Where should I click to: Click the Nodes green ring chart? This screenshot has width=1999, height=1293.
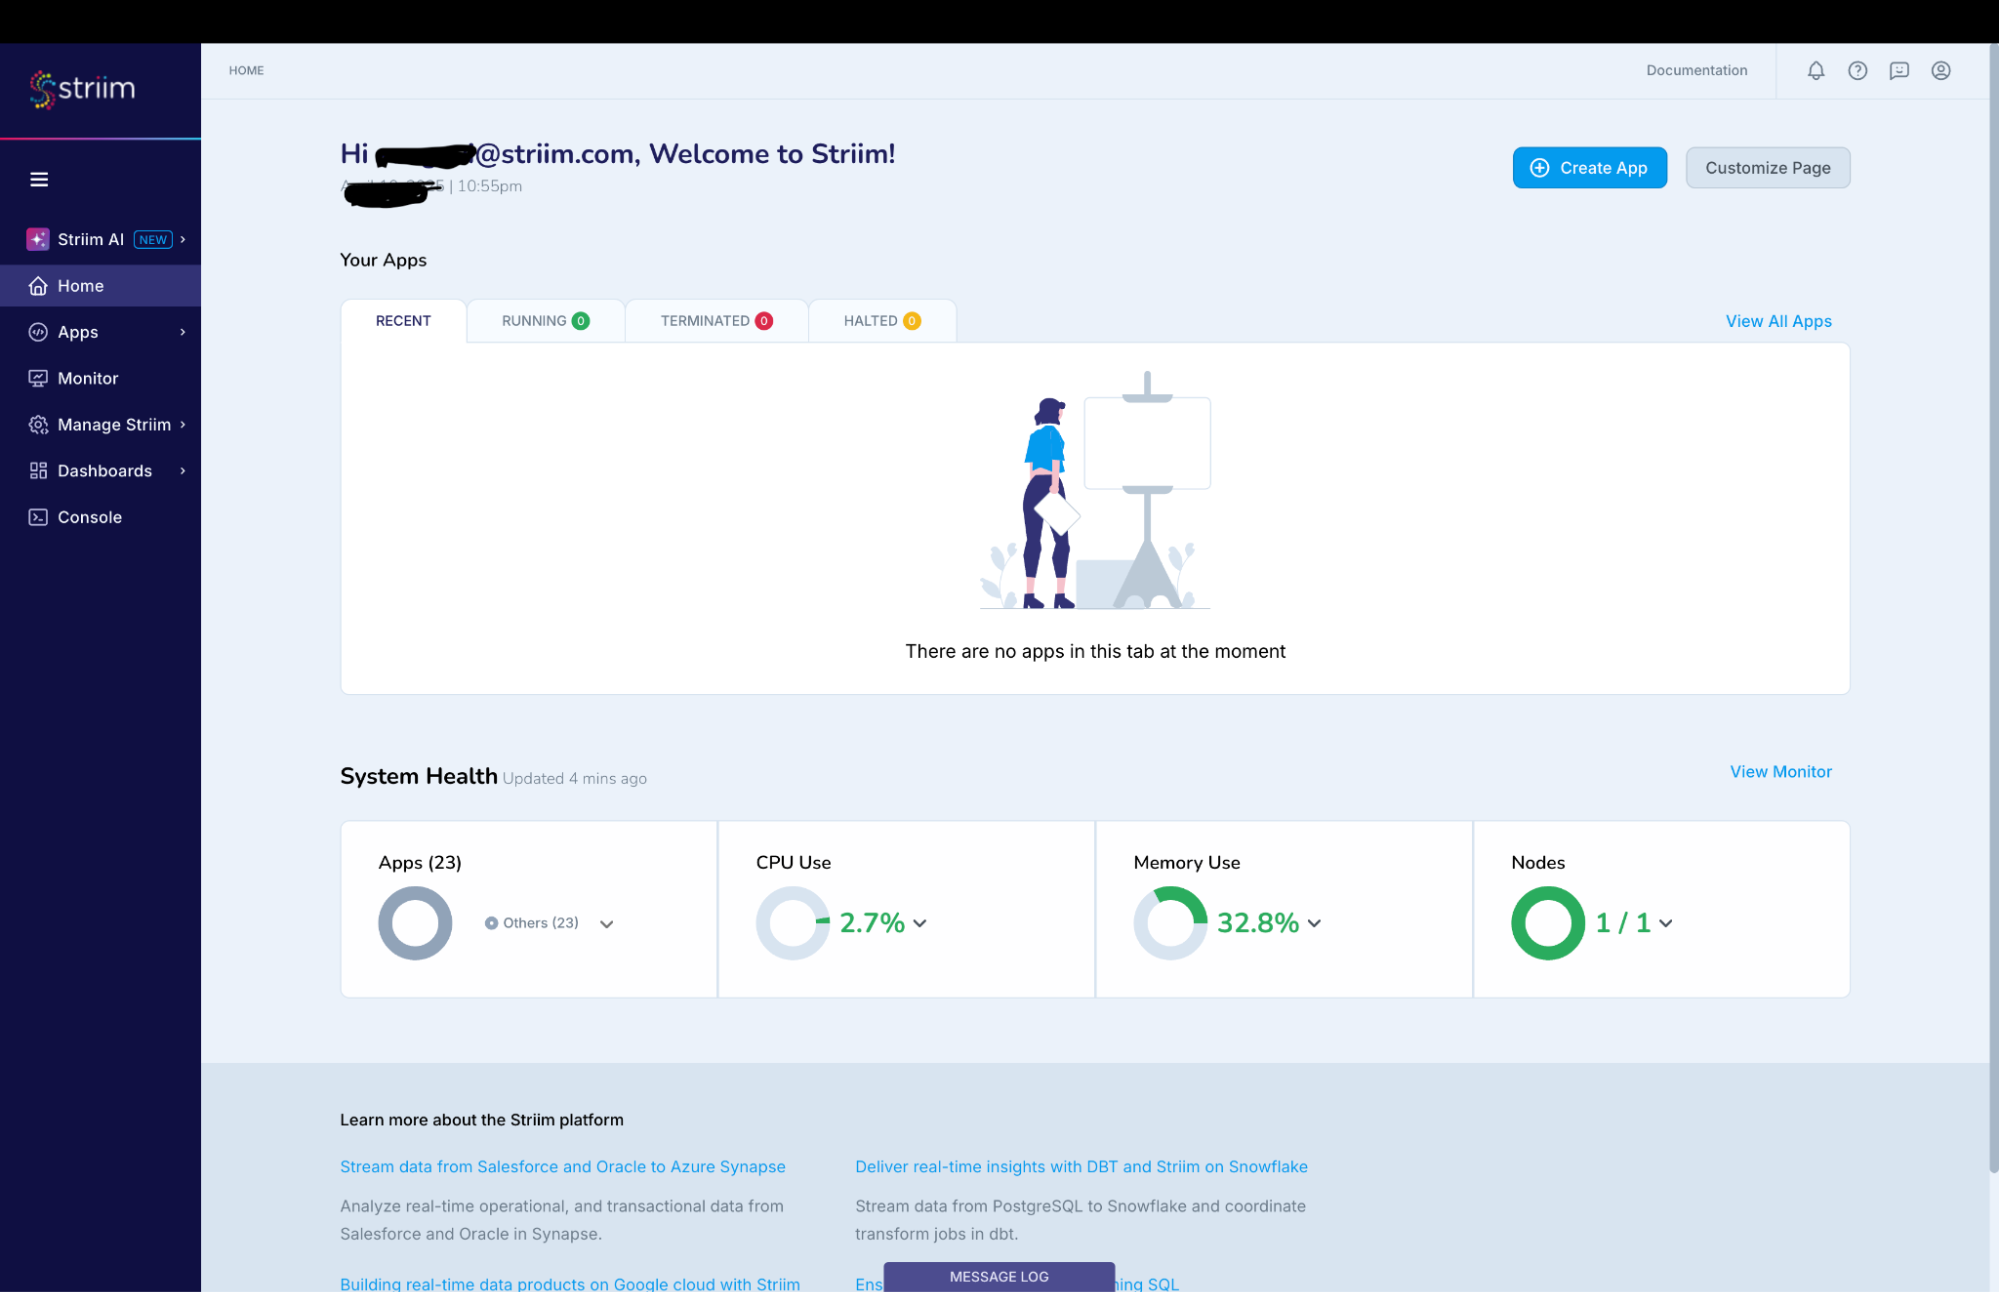click(x=1548, y=923)
